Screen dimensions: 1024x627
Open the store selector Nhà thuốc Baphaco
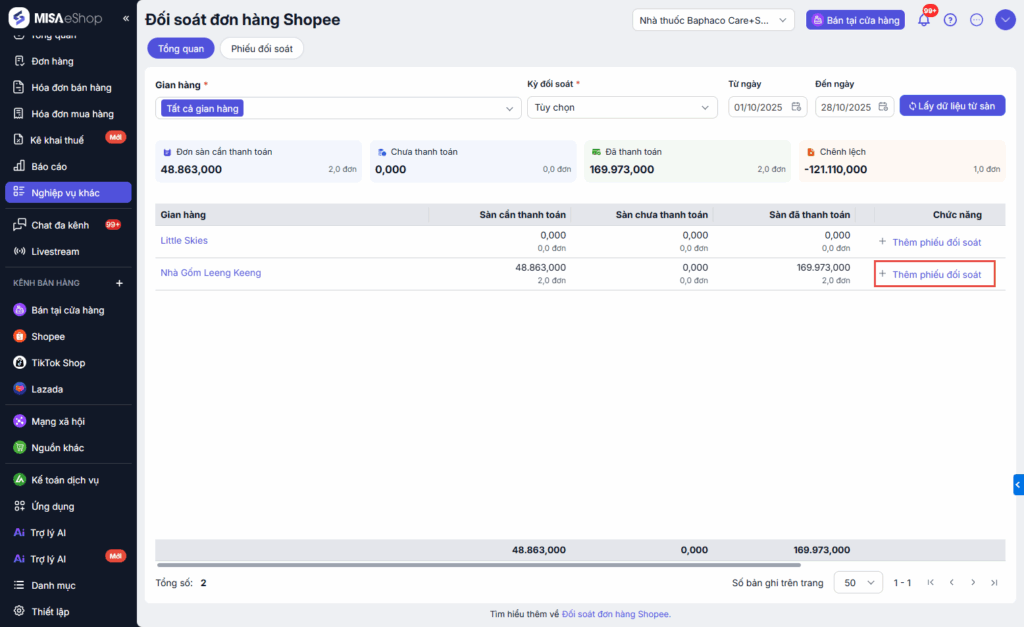click(713, 20)
